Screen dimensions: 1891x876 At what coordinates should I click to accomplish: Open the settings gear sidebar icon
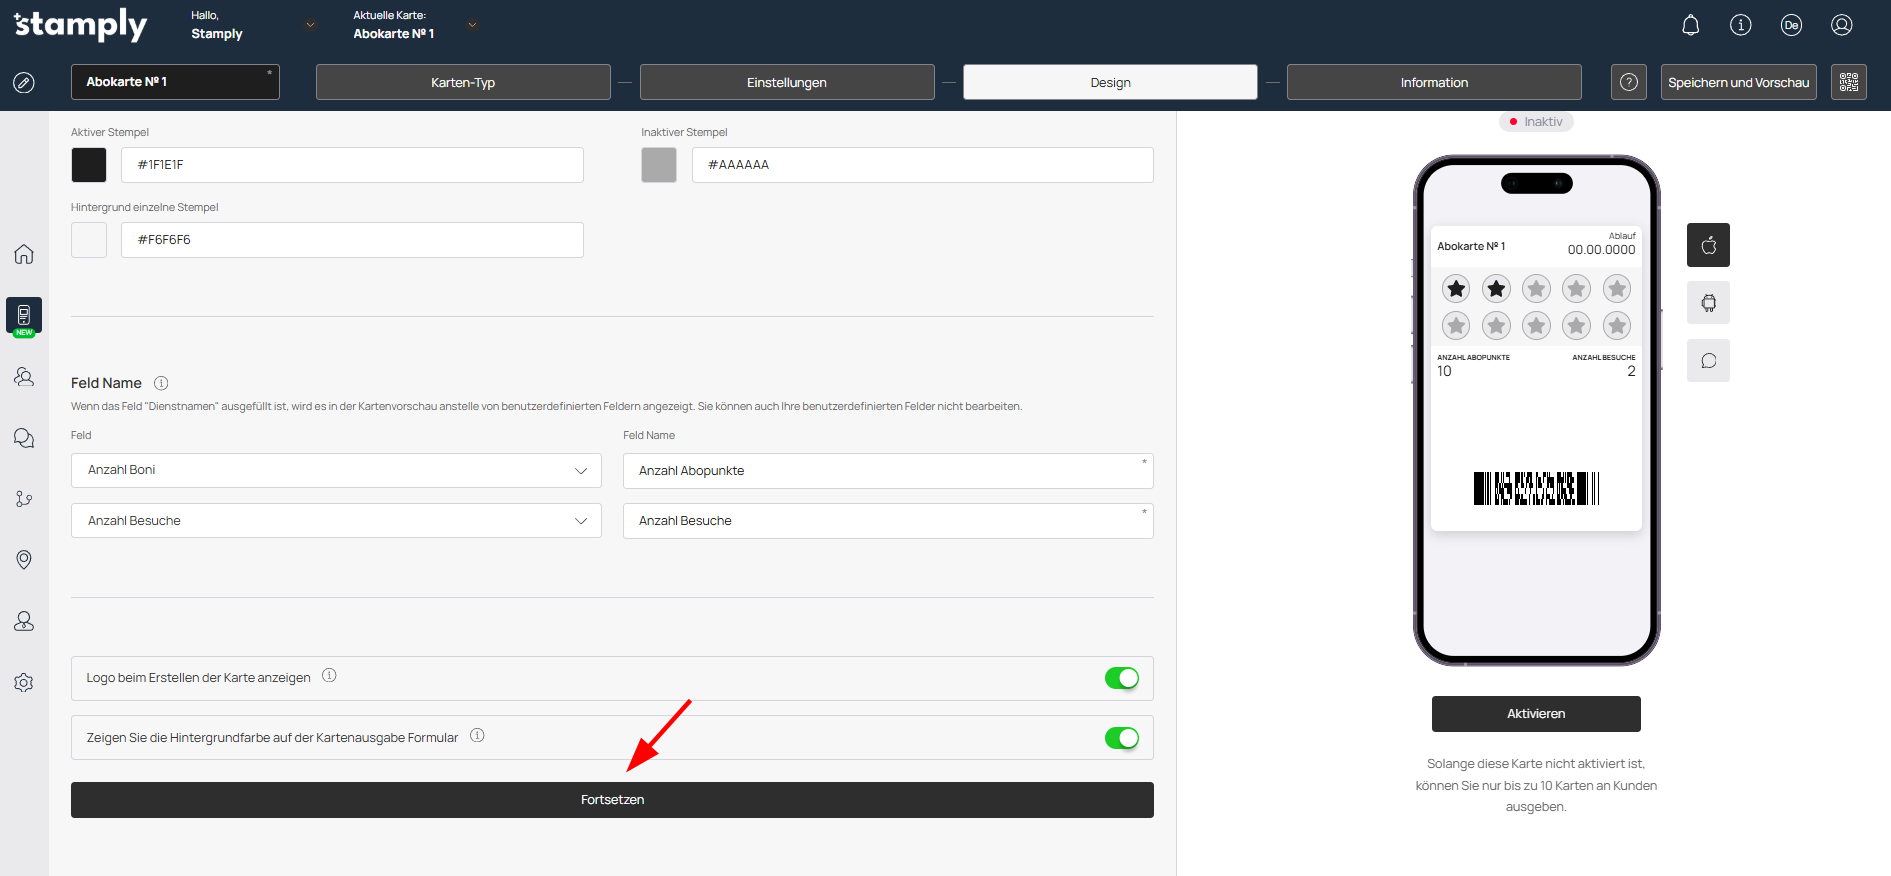coord(24,683)
